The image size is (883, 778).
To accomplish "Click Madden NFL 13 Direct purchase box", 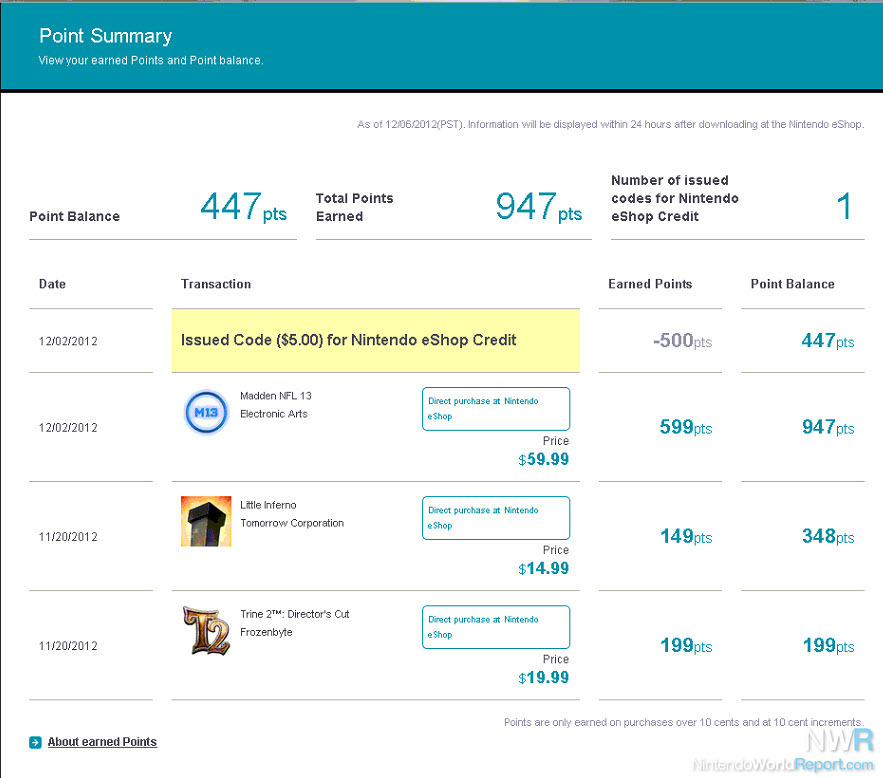I will 496,409.
